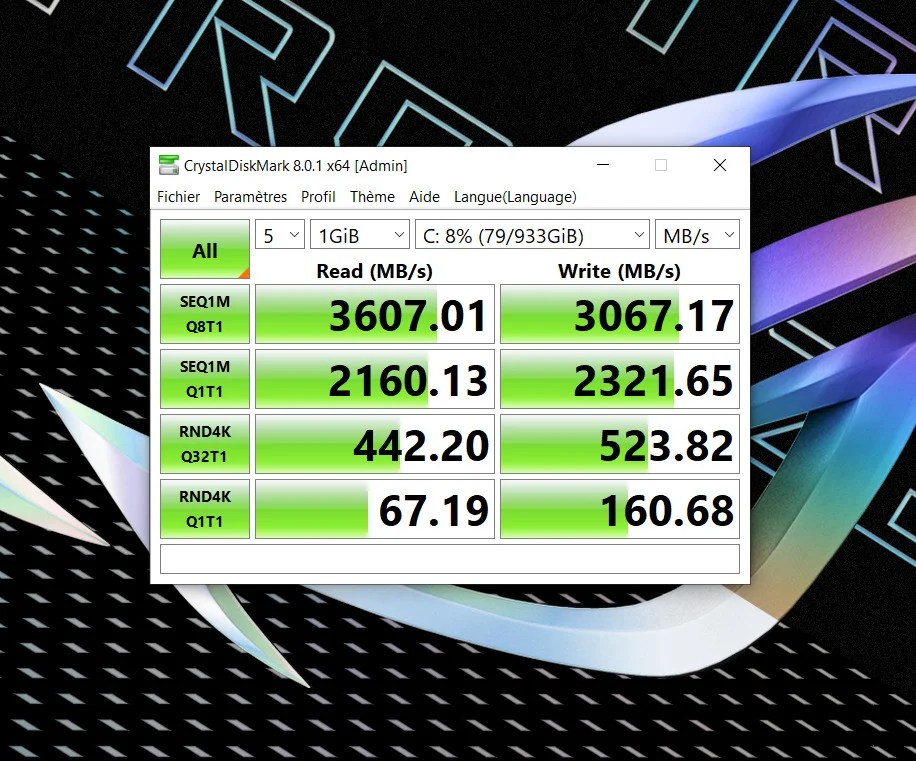Close the CrystalDiskMark window
Screen dimensions: 916x761
(720, 165)
